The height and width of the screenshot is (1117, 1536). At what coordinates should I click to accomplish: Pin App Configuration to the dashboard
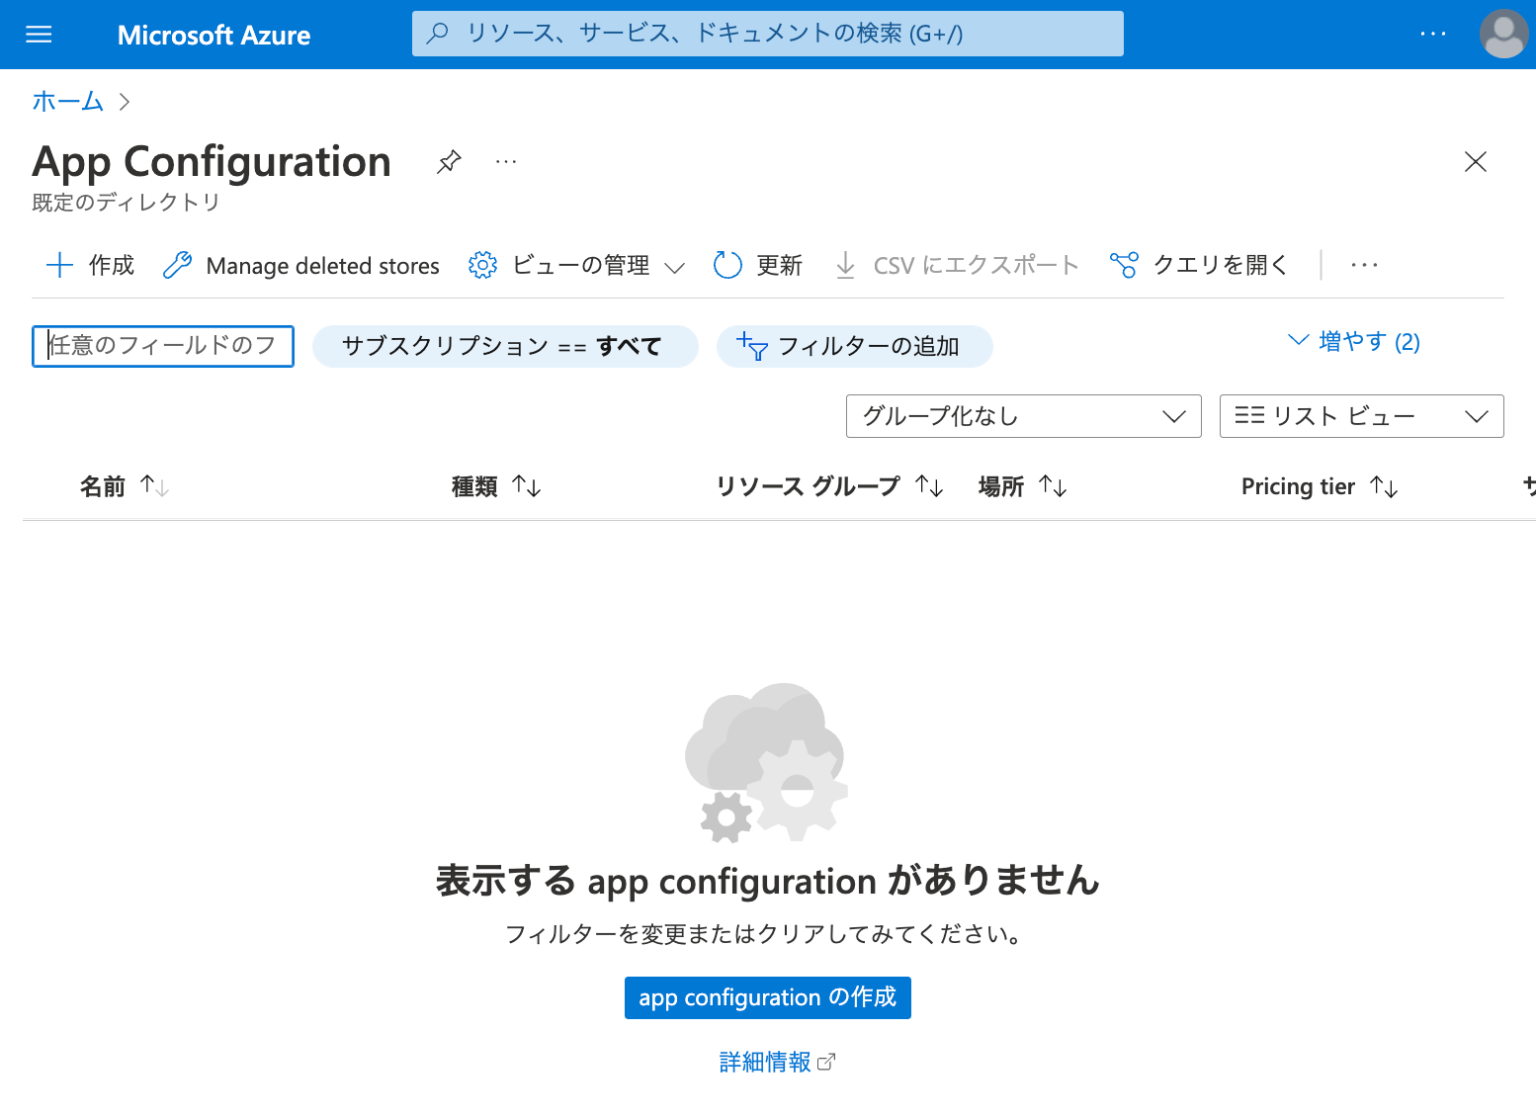(x=449, y=161)
